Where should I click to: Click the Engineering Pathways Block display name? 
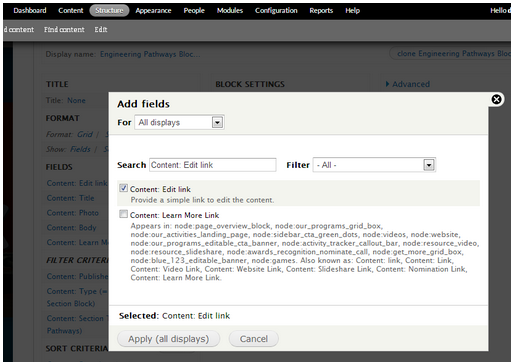[x=150, y=54]
